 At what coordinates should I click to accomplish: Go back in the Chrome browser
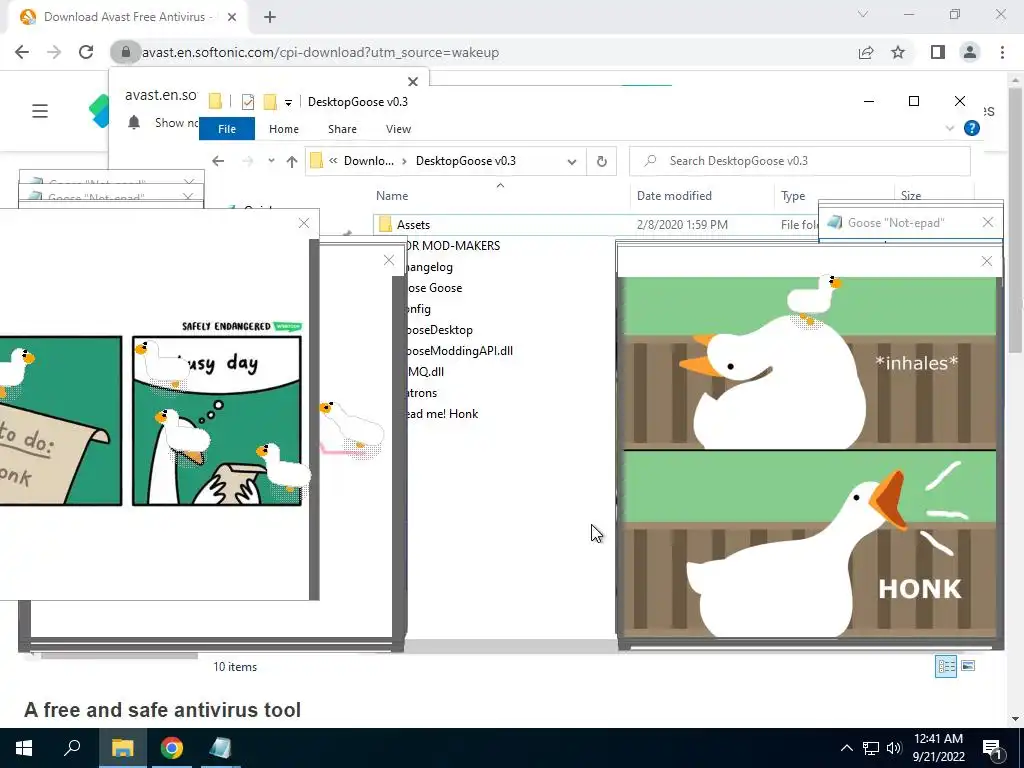pyautogui.click(x=22, y=52)
